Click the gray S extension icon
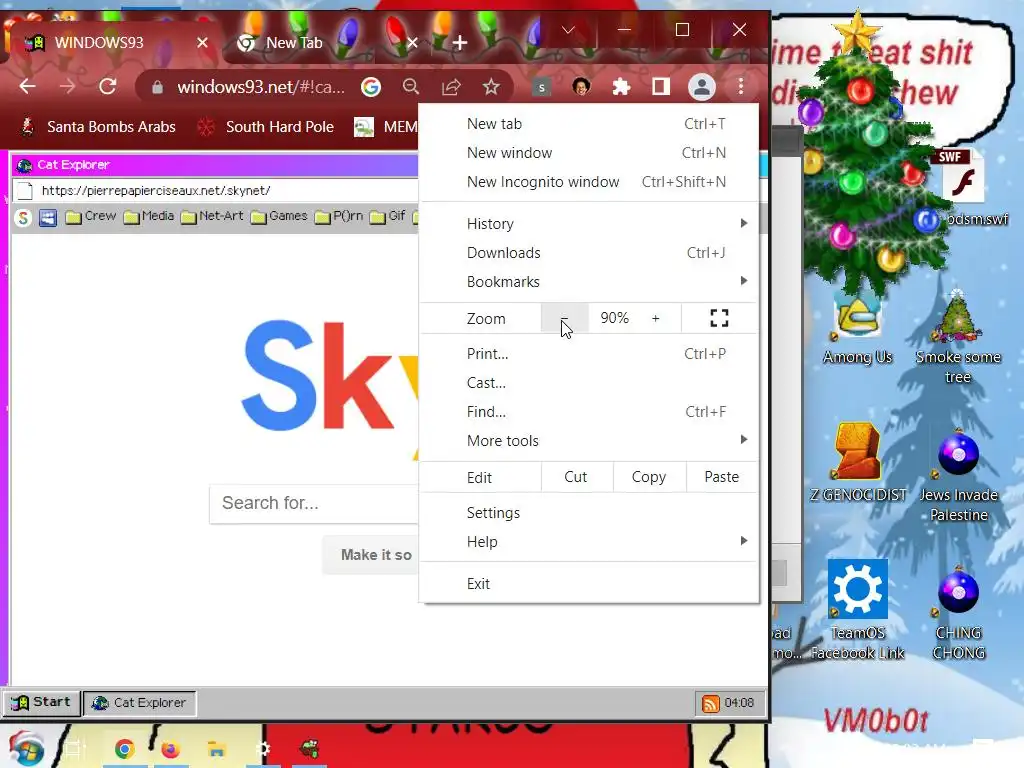 pos(541,86)
